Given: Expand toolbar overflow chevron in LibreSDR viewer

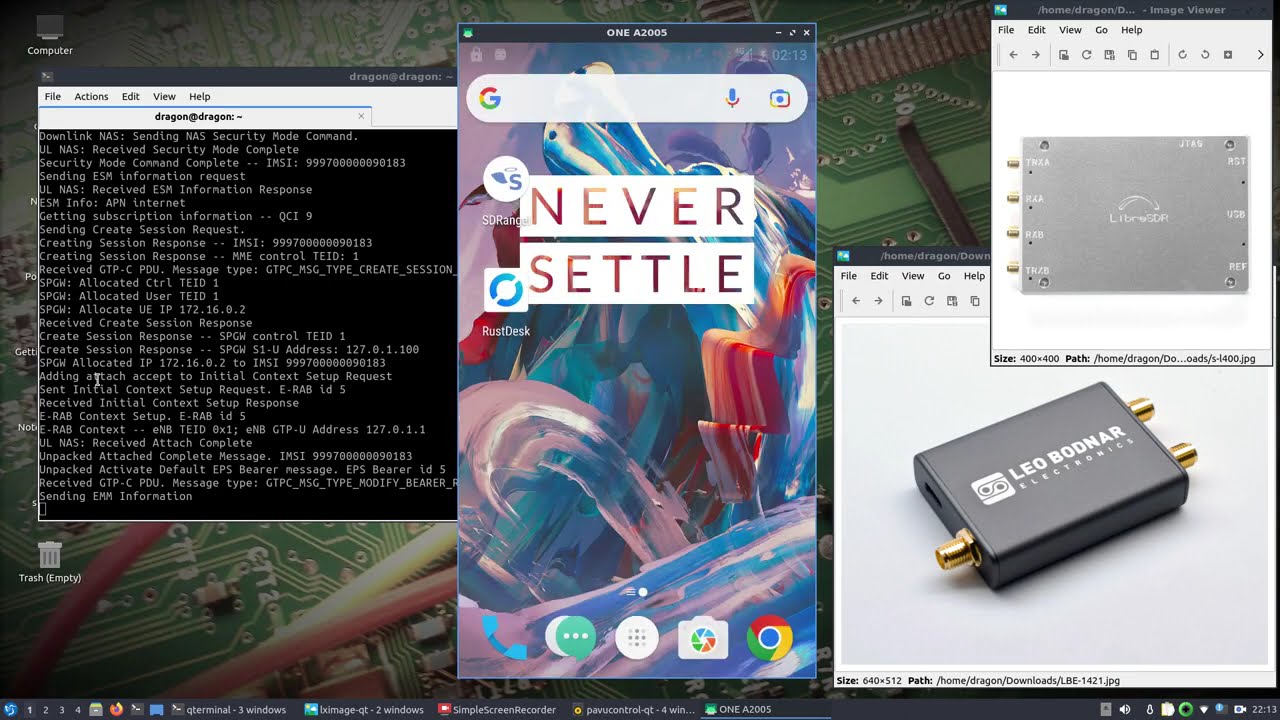Looking at the screenshot, I should click(x=1260, y=55).
